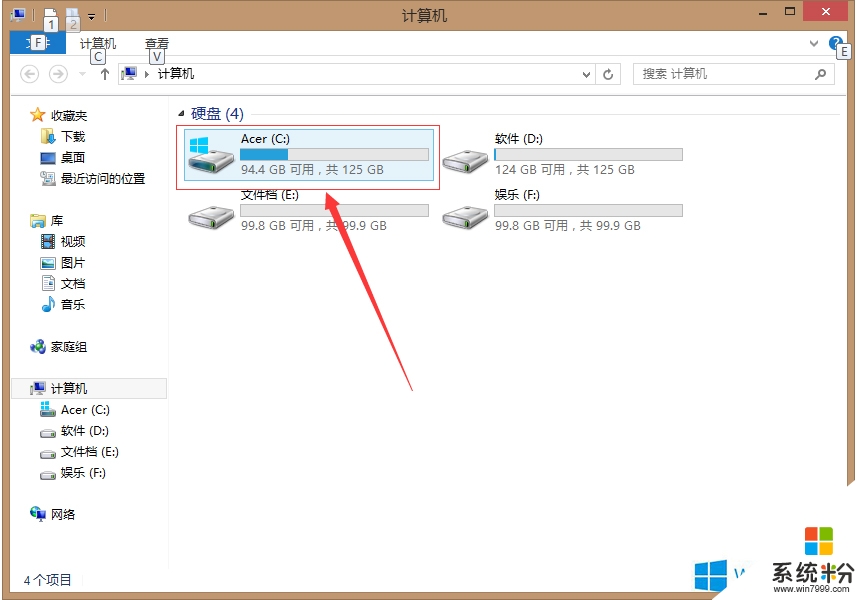Collapse the 硬盘 (4) group

click(x=181, y=114)
